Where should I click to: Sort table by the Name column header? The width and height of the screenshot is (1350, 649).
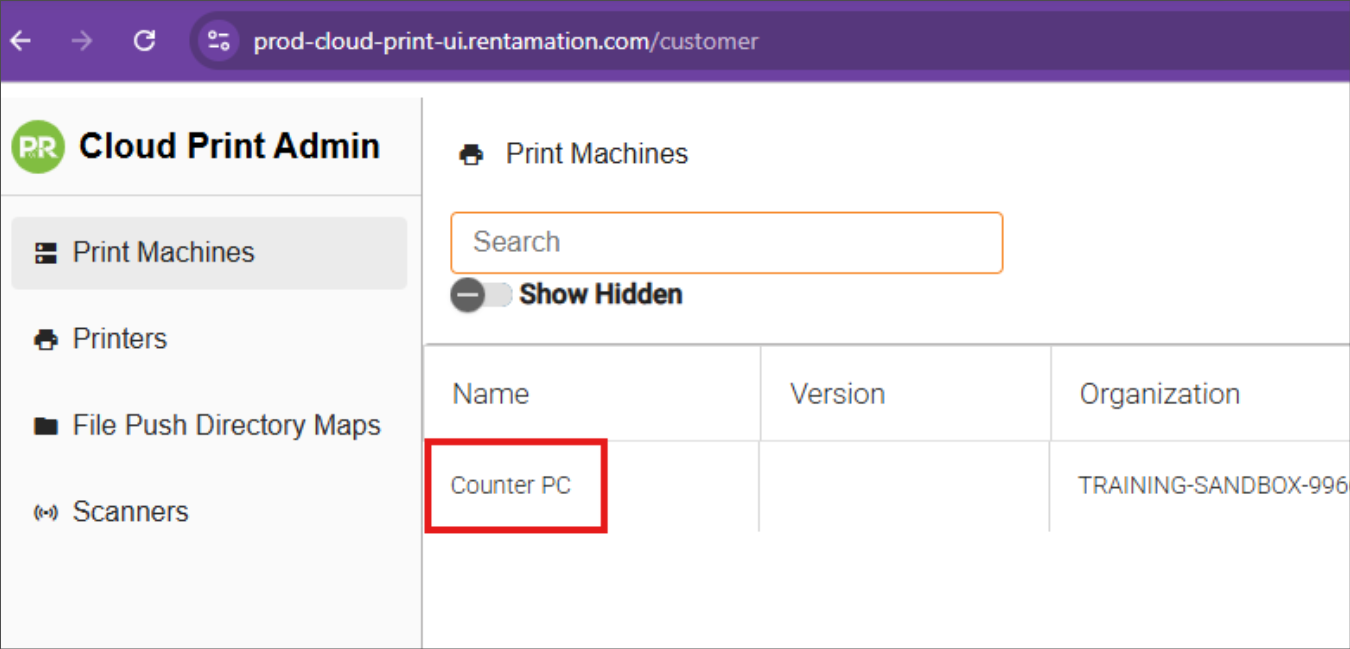[x=491, y=394]
